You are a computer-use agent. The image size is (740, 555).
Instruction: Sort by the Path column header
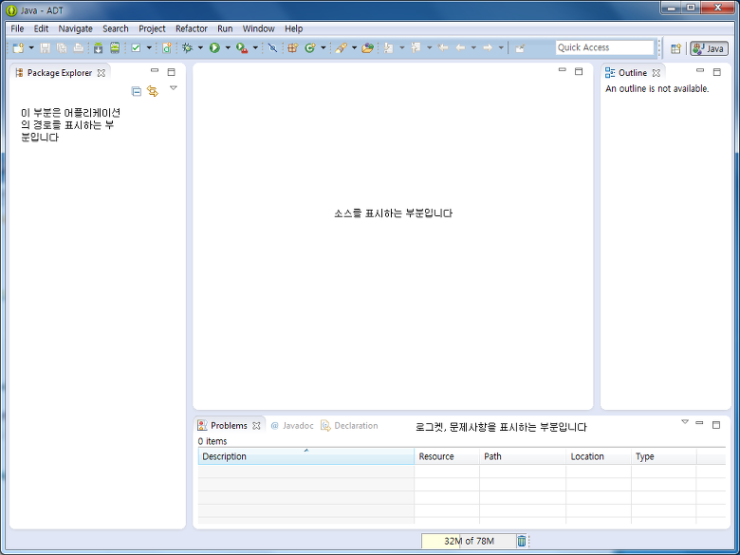522,456
